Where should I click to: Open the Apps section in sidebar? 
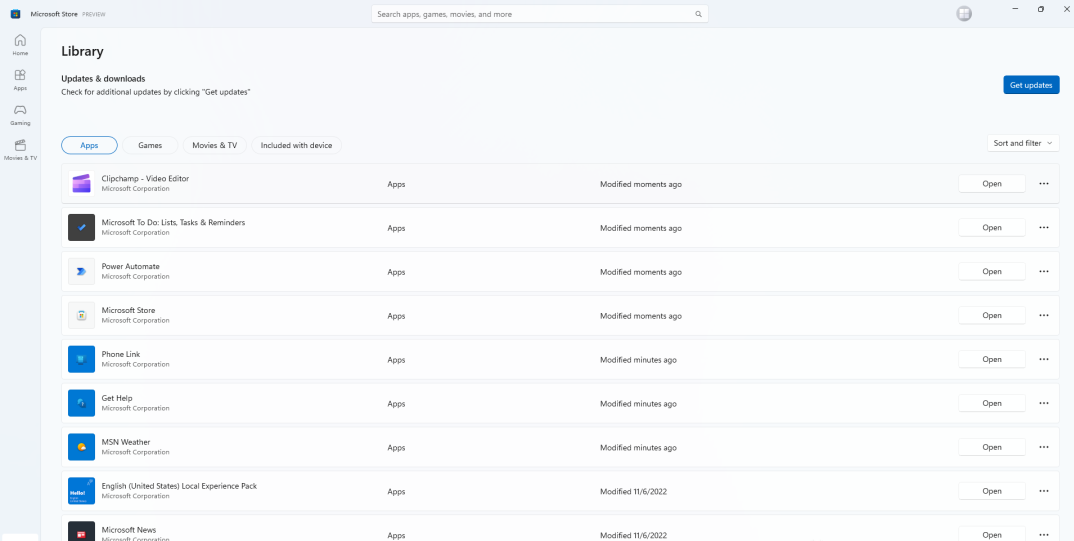(20, 79)
